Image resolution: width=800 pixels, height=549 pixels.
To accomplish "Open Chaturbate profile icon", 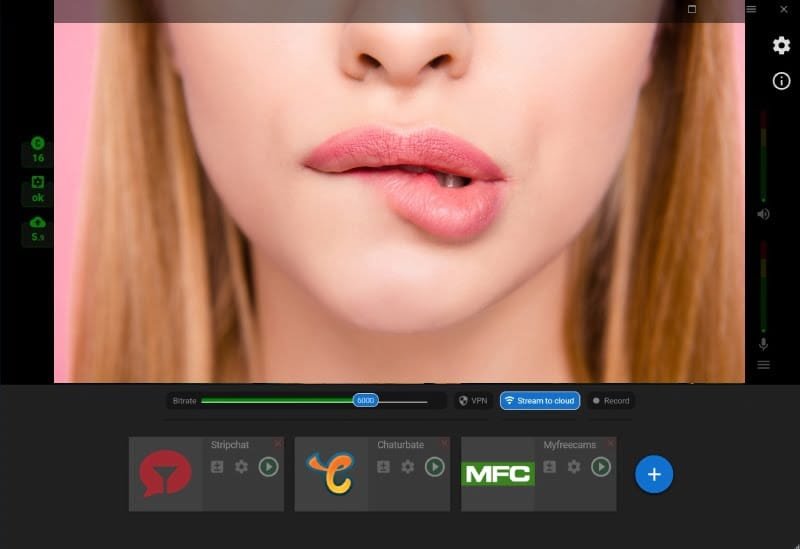I will tap(383, 467).
